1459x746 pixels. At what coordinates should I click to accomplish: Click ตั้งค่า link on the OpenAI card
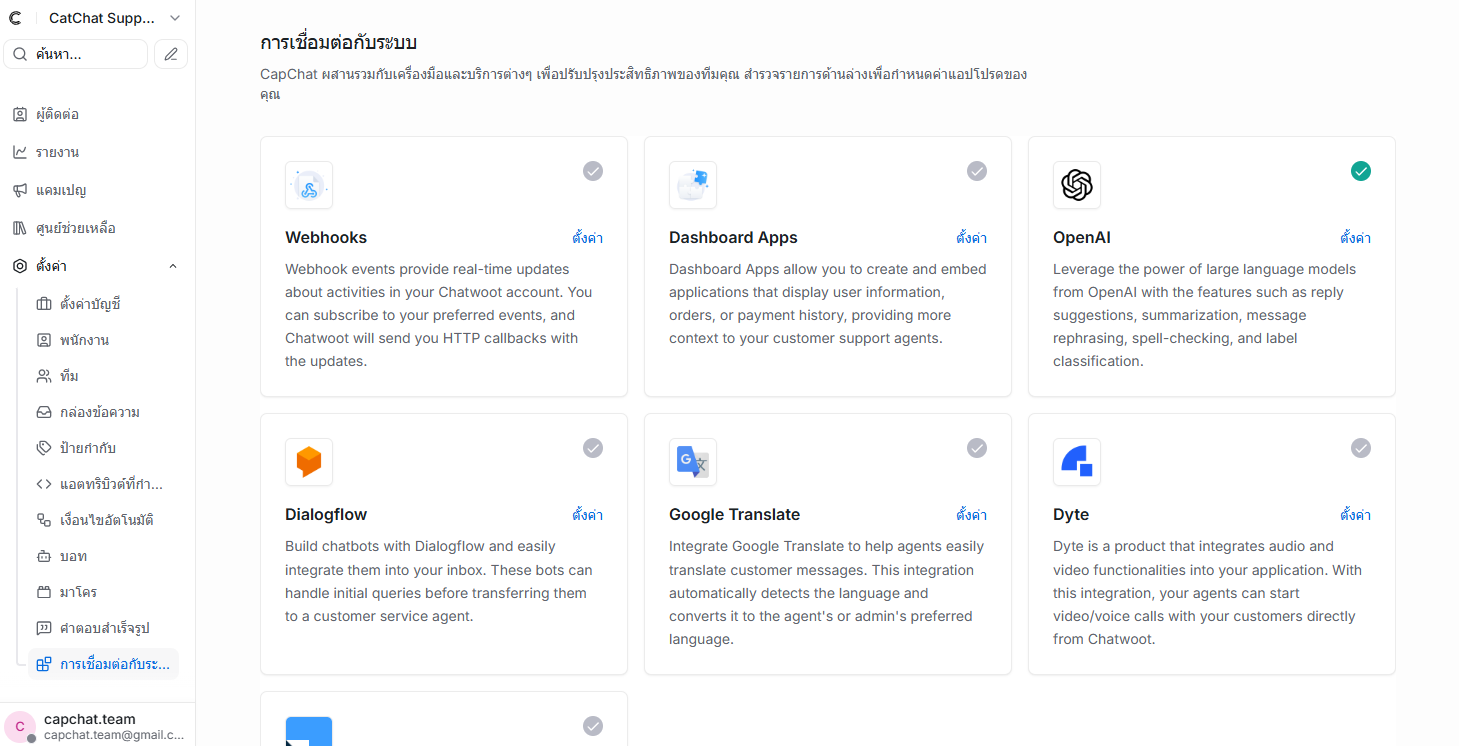(1355, 238)
